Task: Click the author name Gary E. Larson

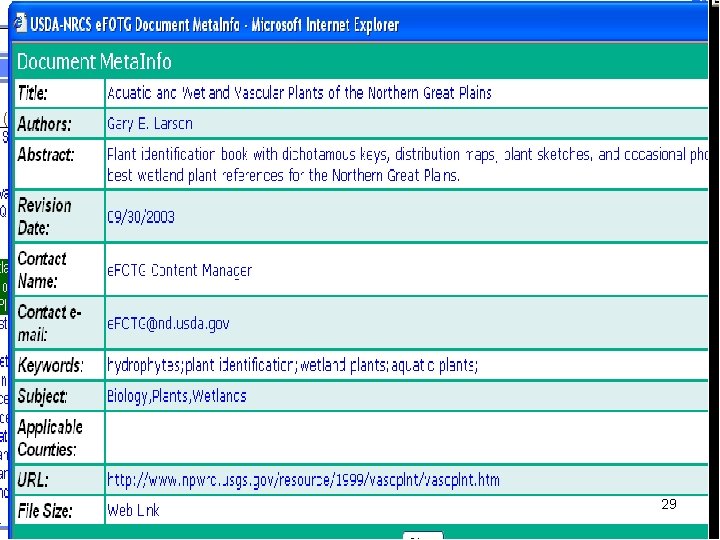Action: point(150,124)
